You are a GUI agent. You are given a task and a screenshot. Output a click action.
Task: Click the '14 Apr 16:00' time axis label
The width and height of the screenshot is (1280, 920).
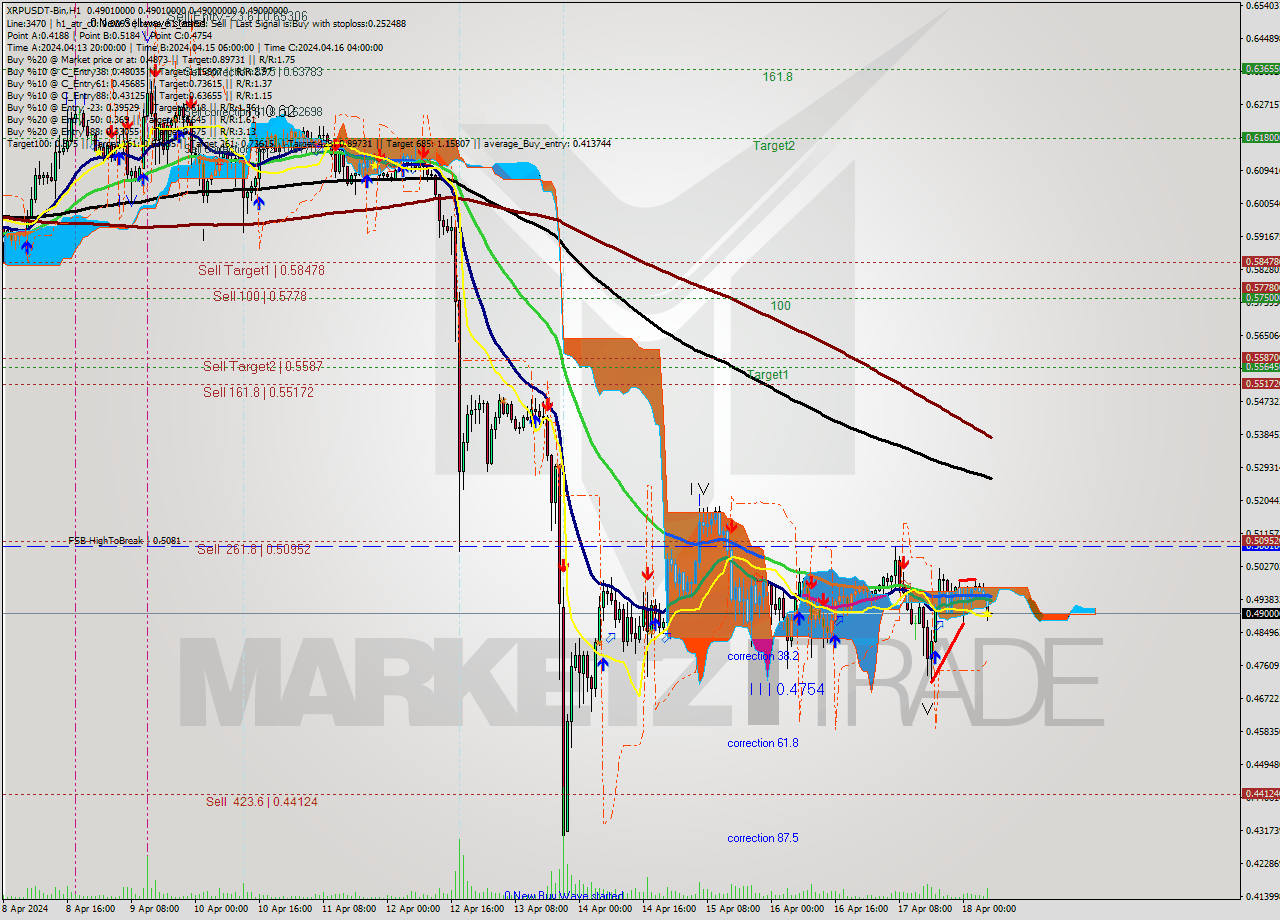[x=670, y=909]
